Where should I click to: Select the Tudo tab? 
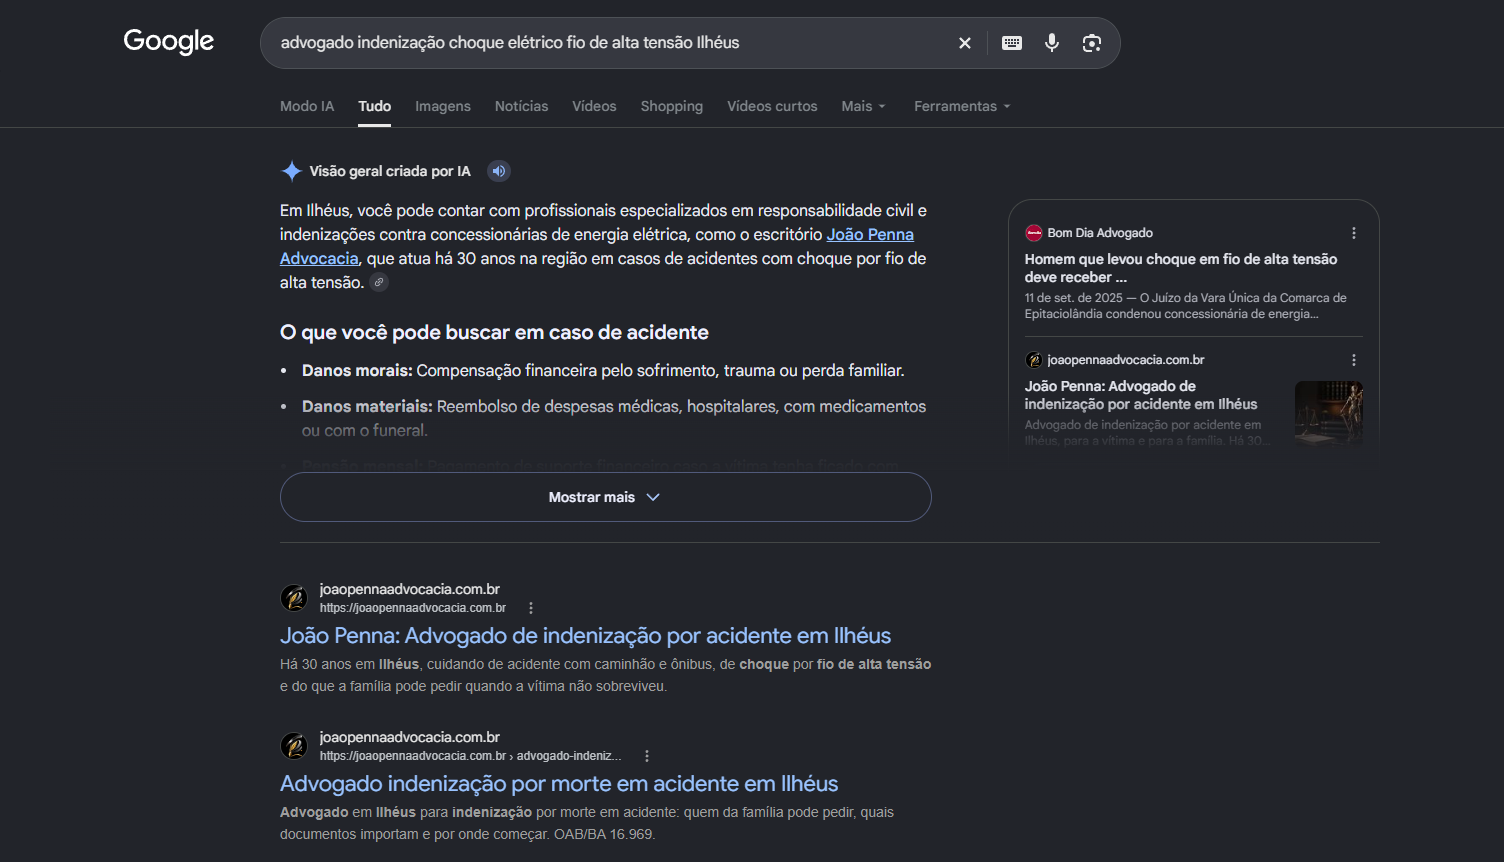click(x=375, y=106)
